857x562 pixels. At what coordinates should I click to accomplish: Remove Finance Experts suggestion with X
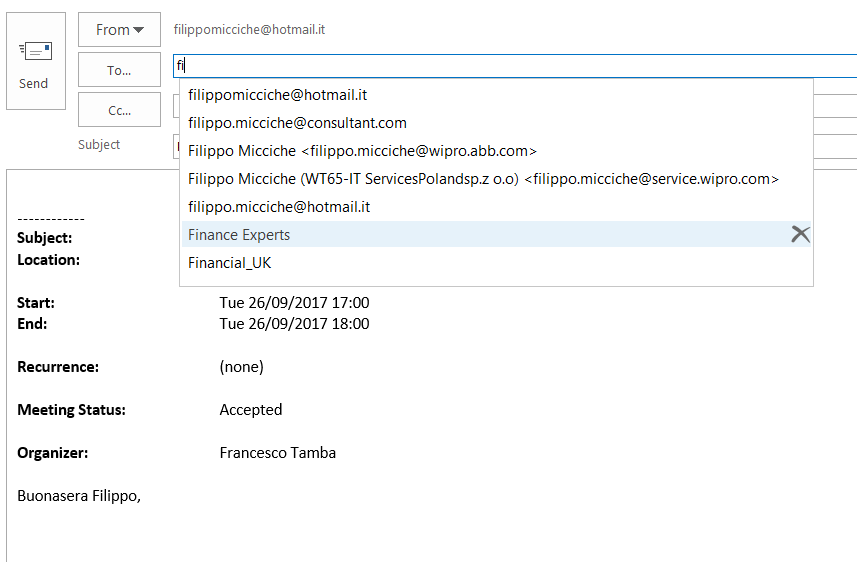pos(800,234)
